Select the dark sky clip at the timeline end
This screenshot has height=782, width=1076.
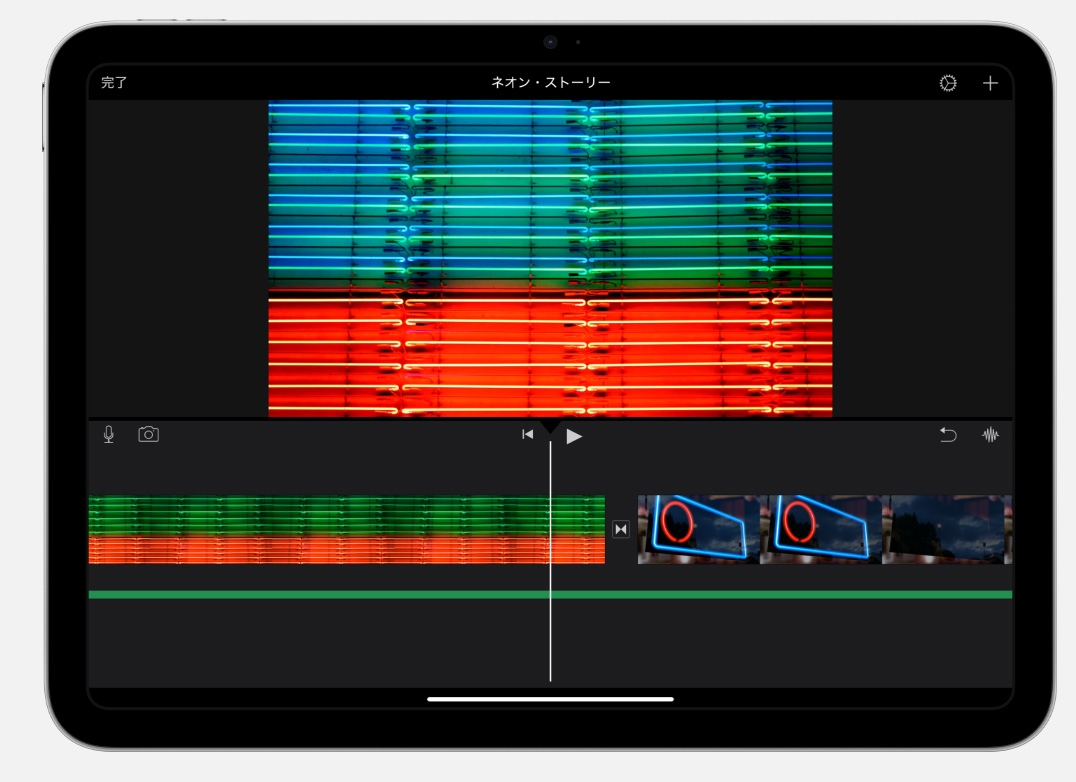(x=945, y=529)
